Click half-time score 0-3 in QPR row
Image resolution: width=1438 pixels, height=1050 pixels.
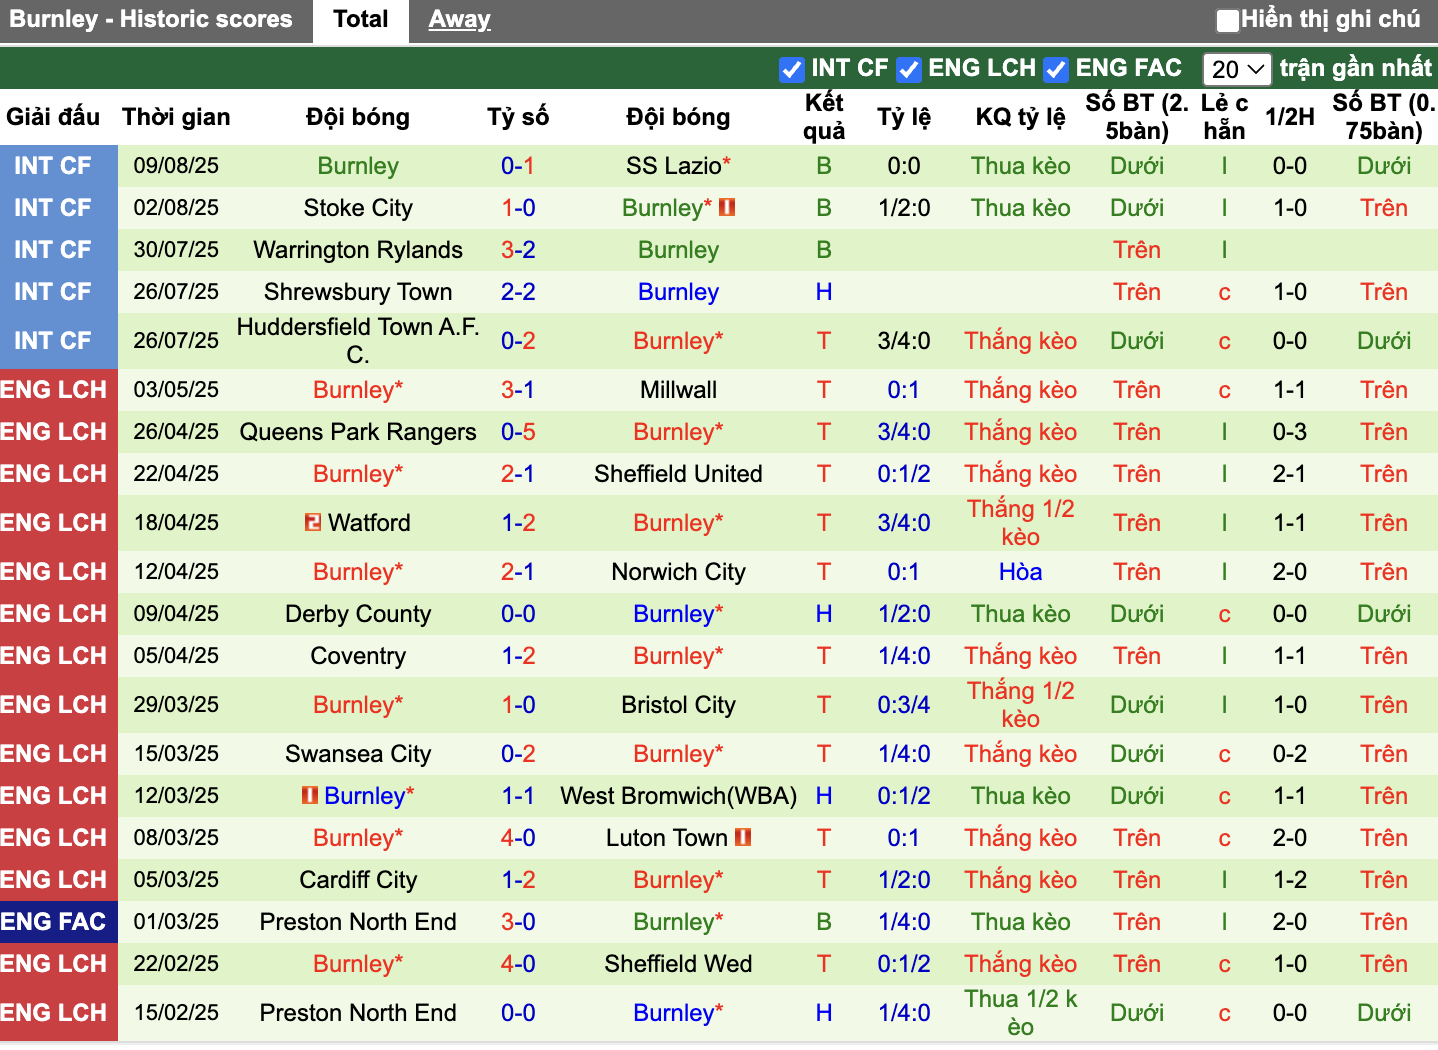click(x=1289, y=432)
